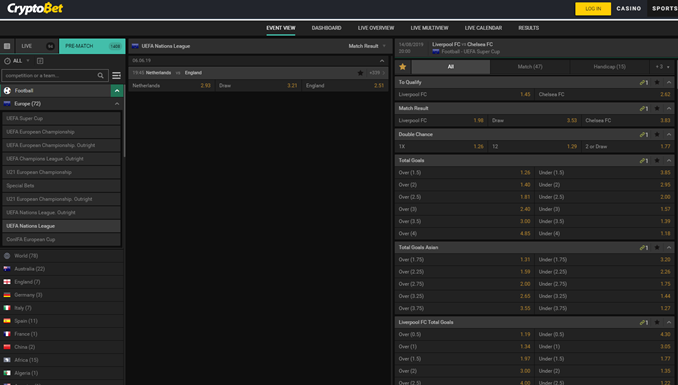The image size is (678, 385).
Task: Click the England flag icon
Action: coord(7,282)
